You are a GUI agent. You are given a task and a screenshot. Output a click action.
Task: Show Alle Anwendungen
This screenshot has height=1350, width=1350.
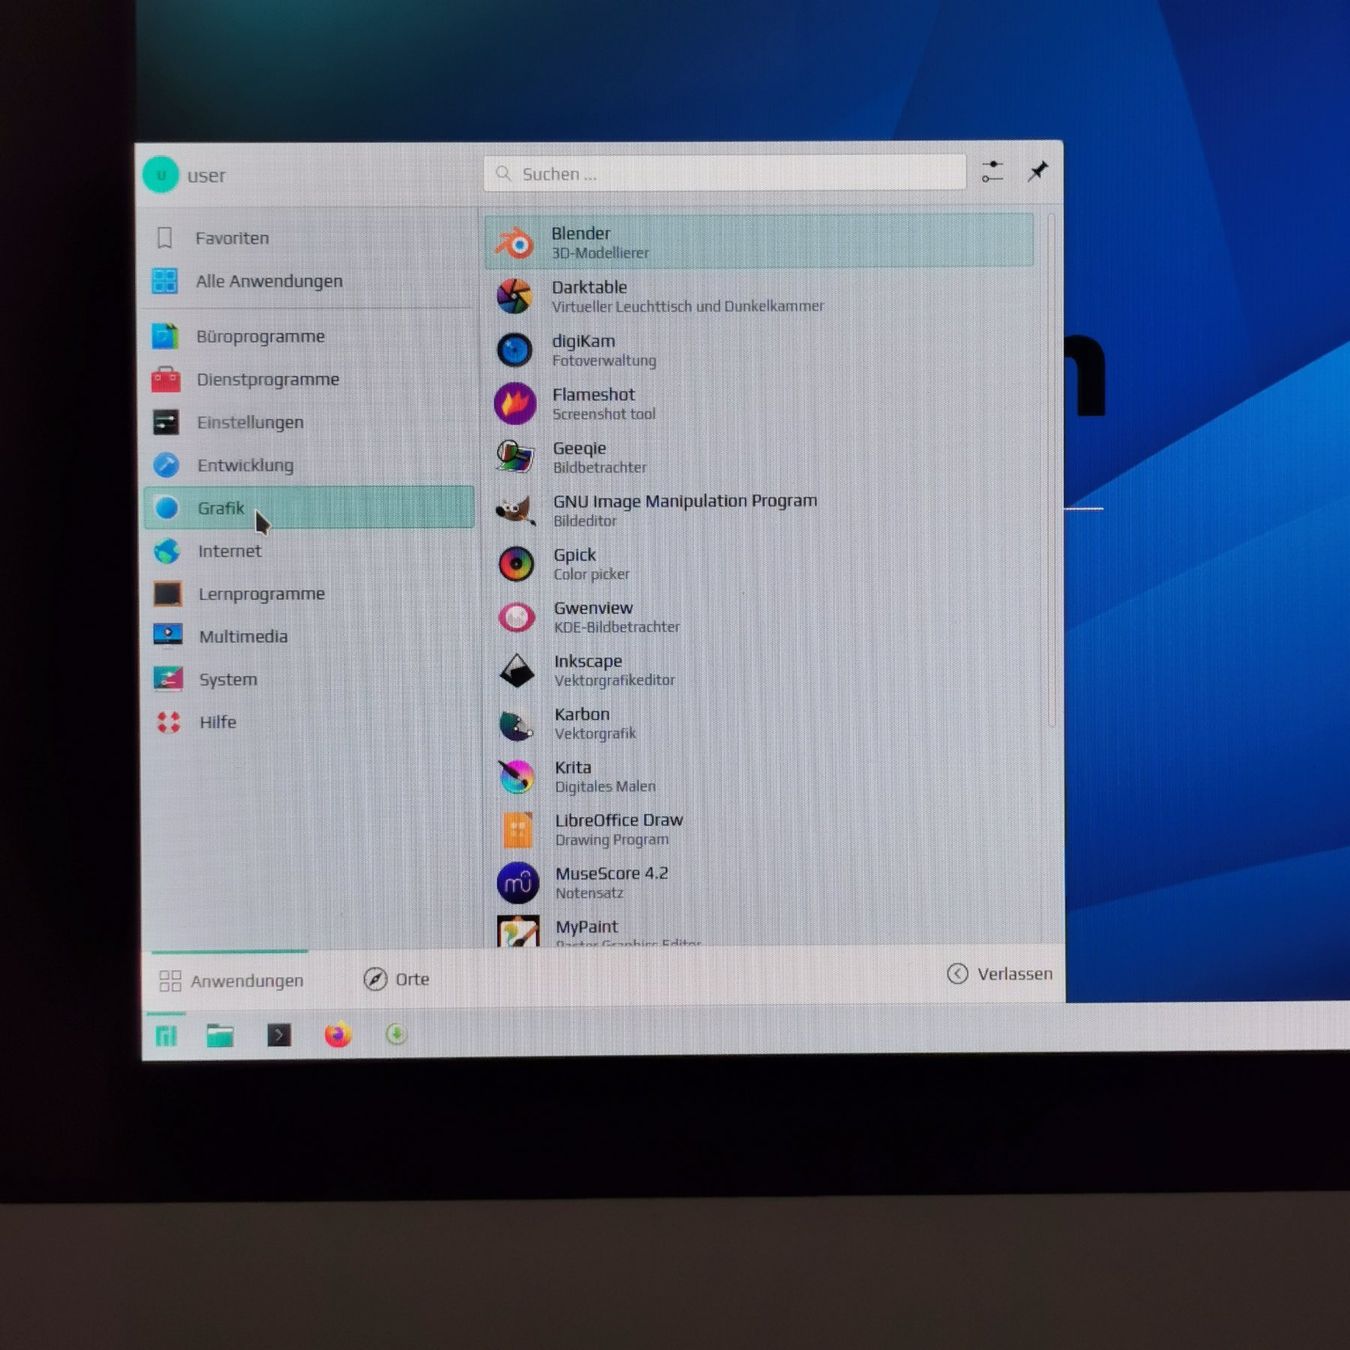click(x=309, y=281)
